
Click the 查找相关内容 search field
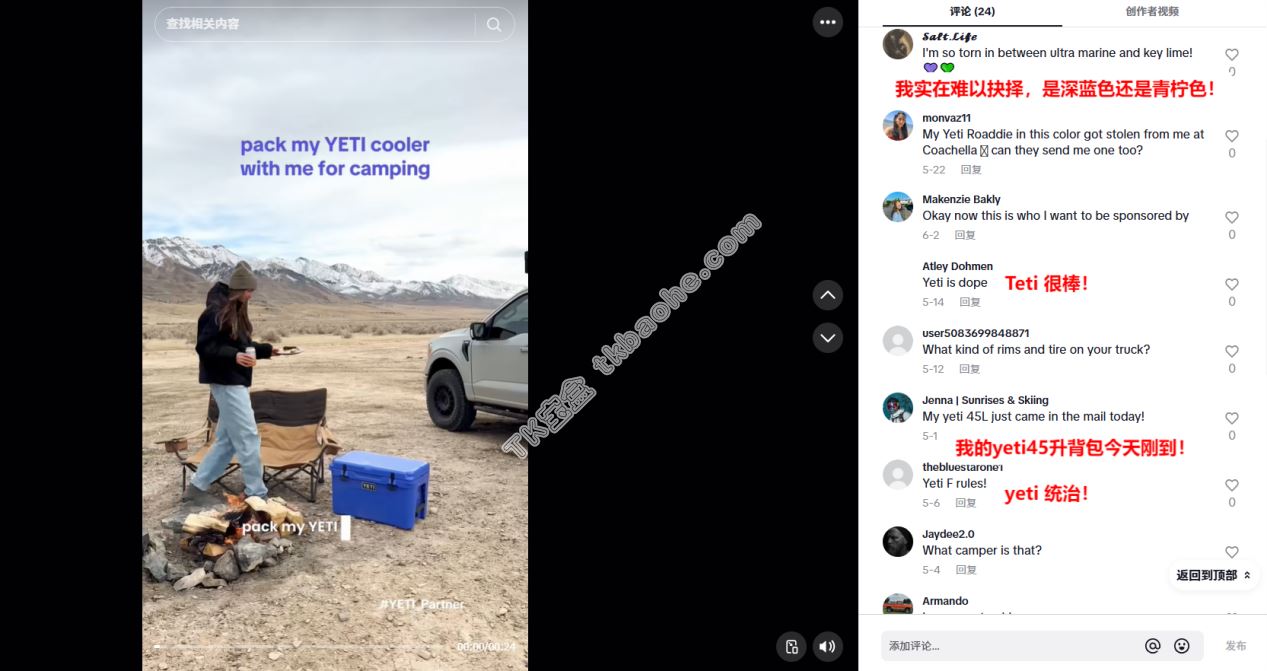click(x=315, y=24)
